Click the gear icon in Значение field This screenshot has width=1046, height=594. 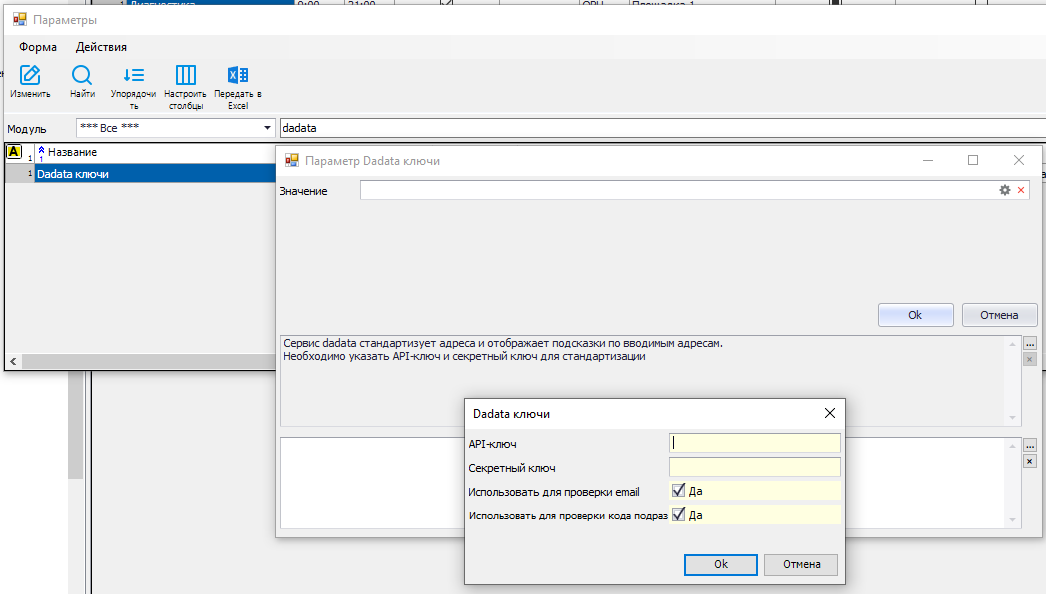click(1005, 190)
